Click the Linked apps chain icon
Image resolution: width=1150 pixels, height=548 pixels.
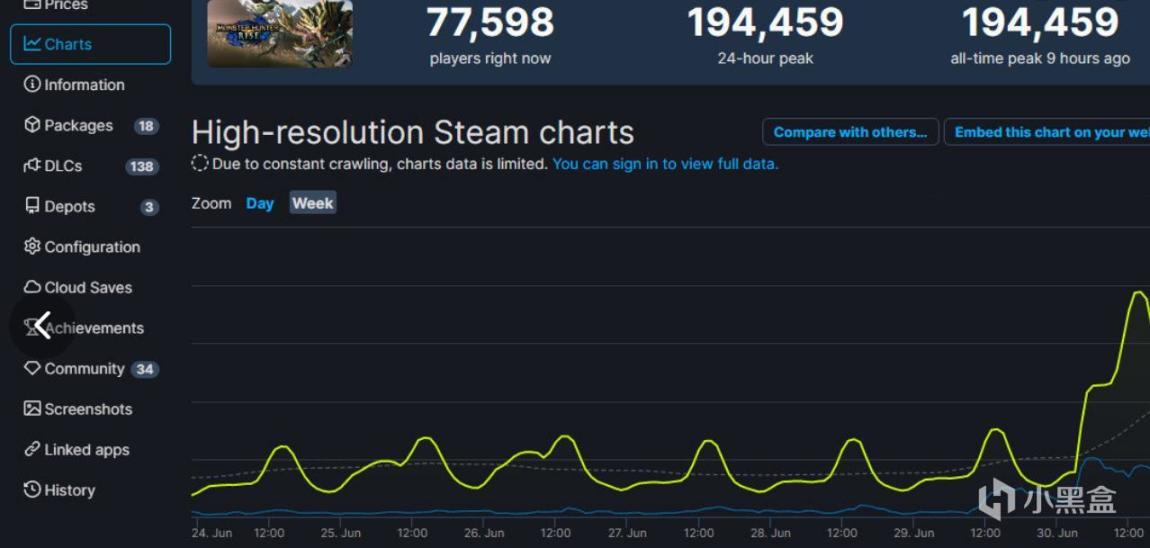click(32, 450)
